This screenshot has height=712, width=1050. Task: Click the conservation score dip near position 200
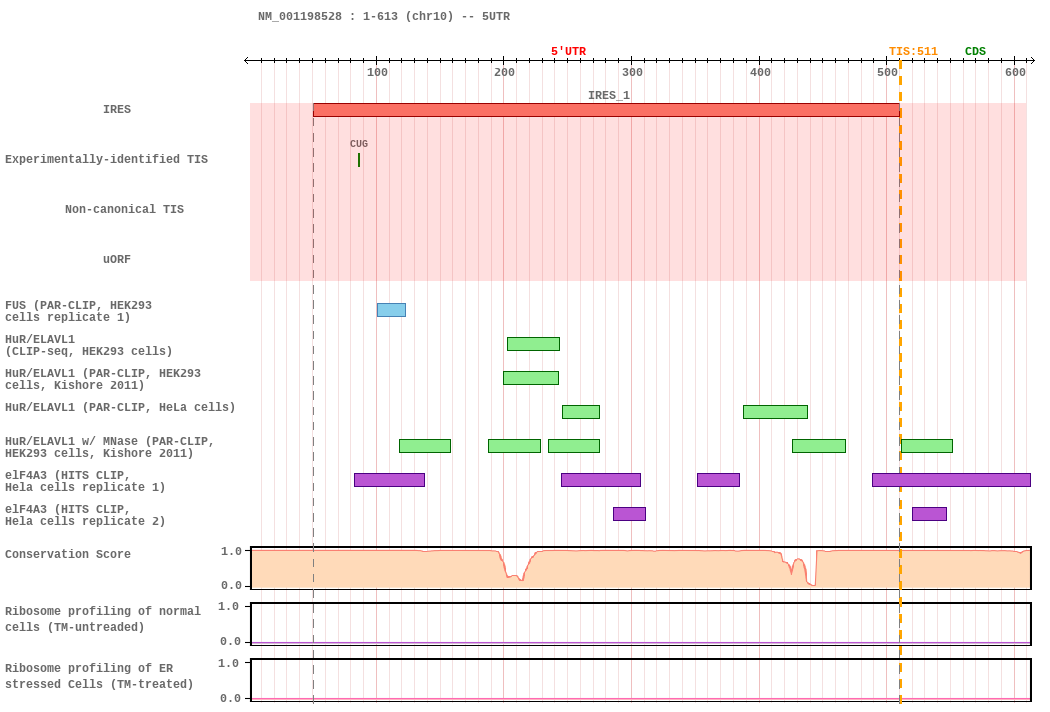pyautogui.click(x=514, y=569)
